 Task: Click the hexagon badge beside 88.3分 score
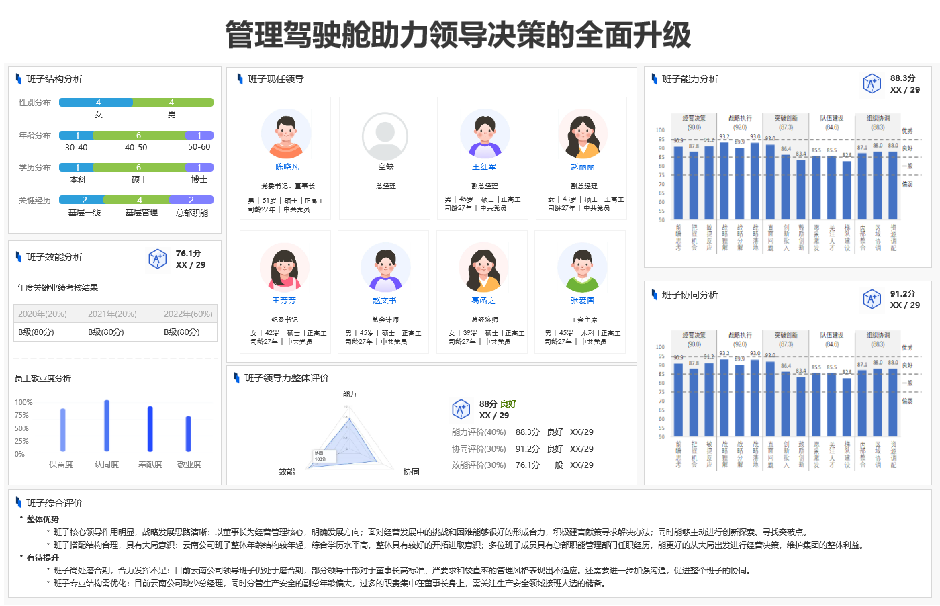871,84
